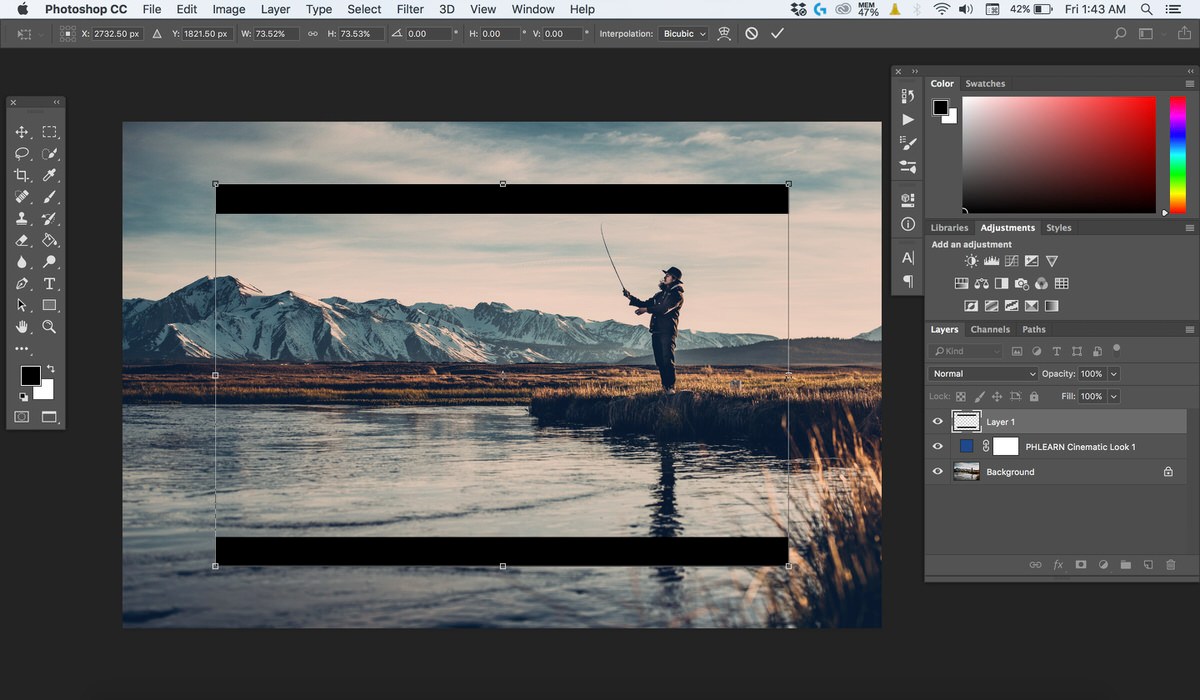Select the Quick Selection tool

49,154
